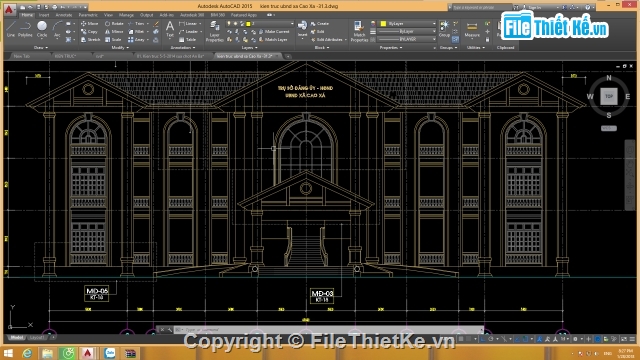
Task: Open Internet Explorer from taskbar
Action: pyautogui.click(x=27, y=353)
